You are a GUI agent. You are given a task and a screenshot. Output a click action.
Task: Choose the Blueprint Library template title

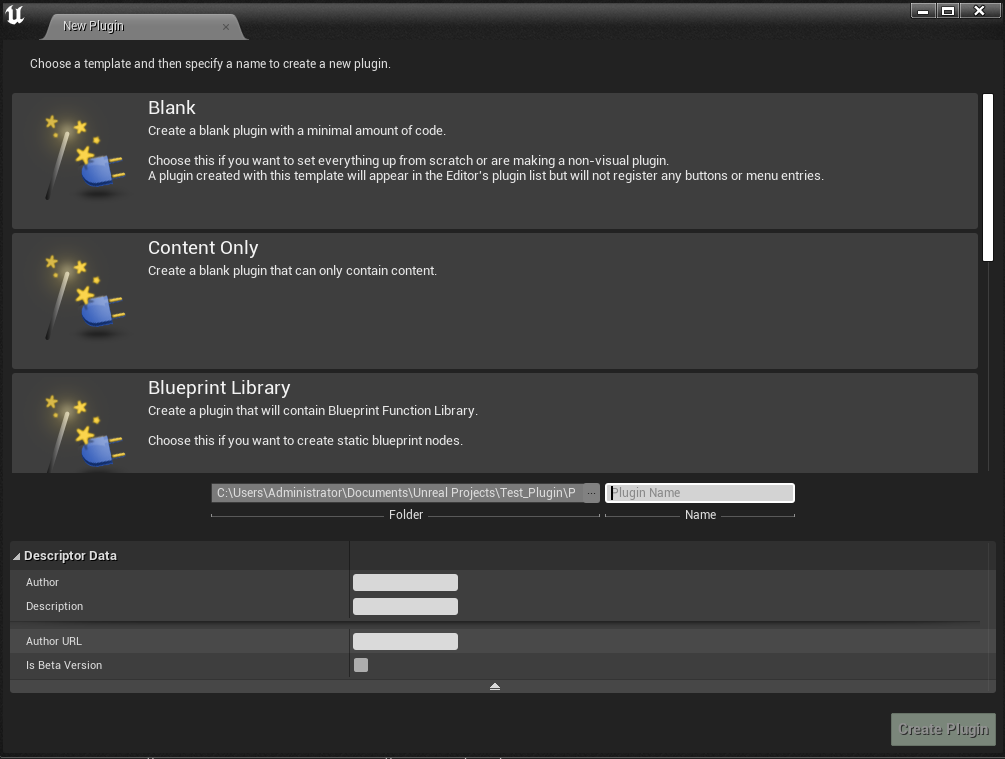pyautogui.click(x=219, y=388)
